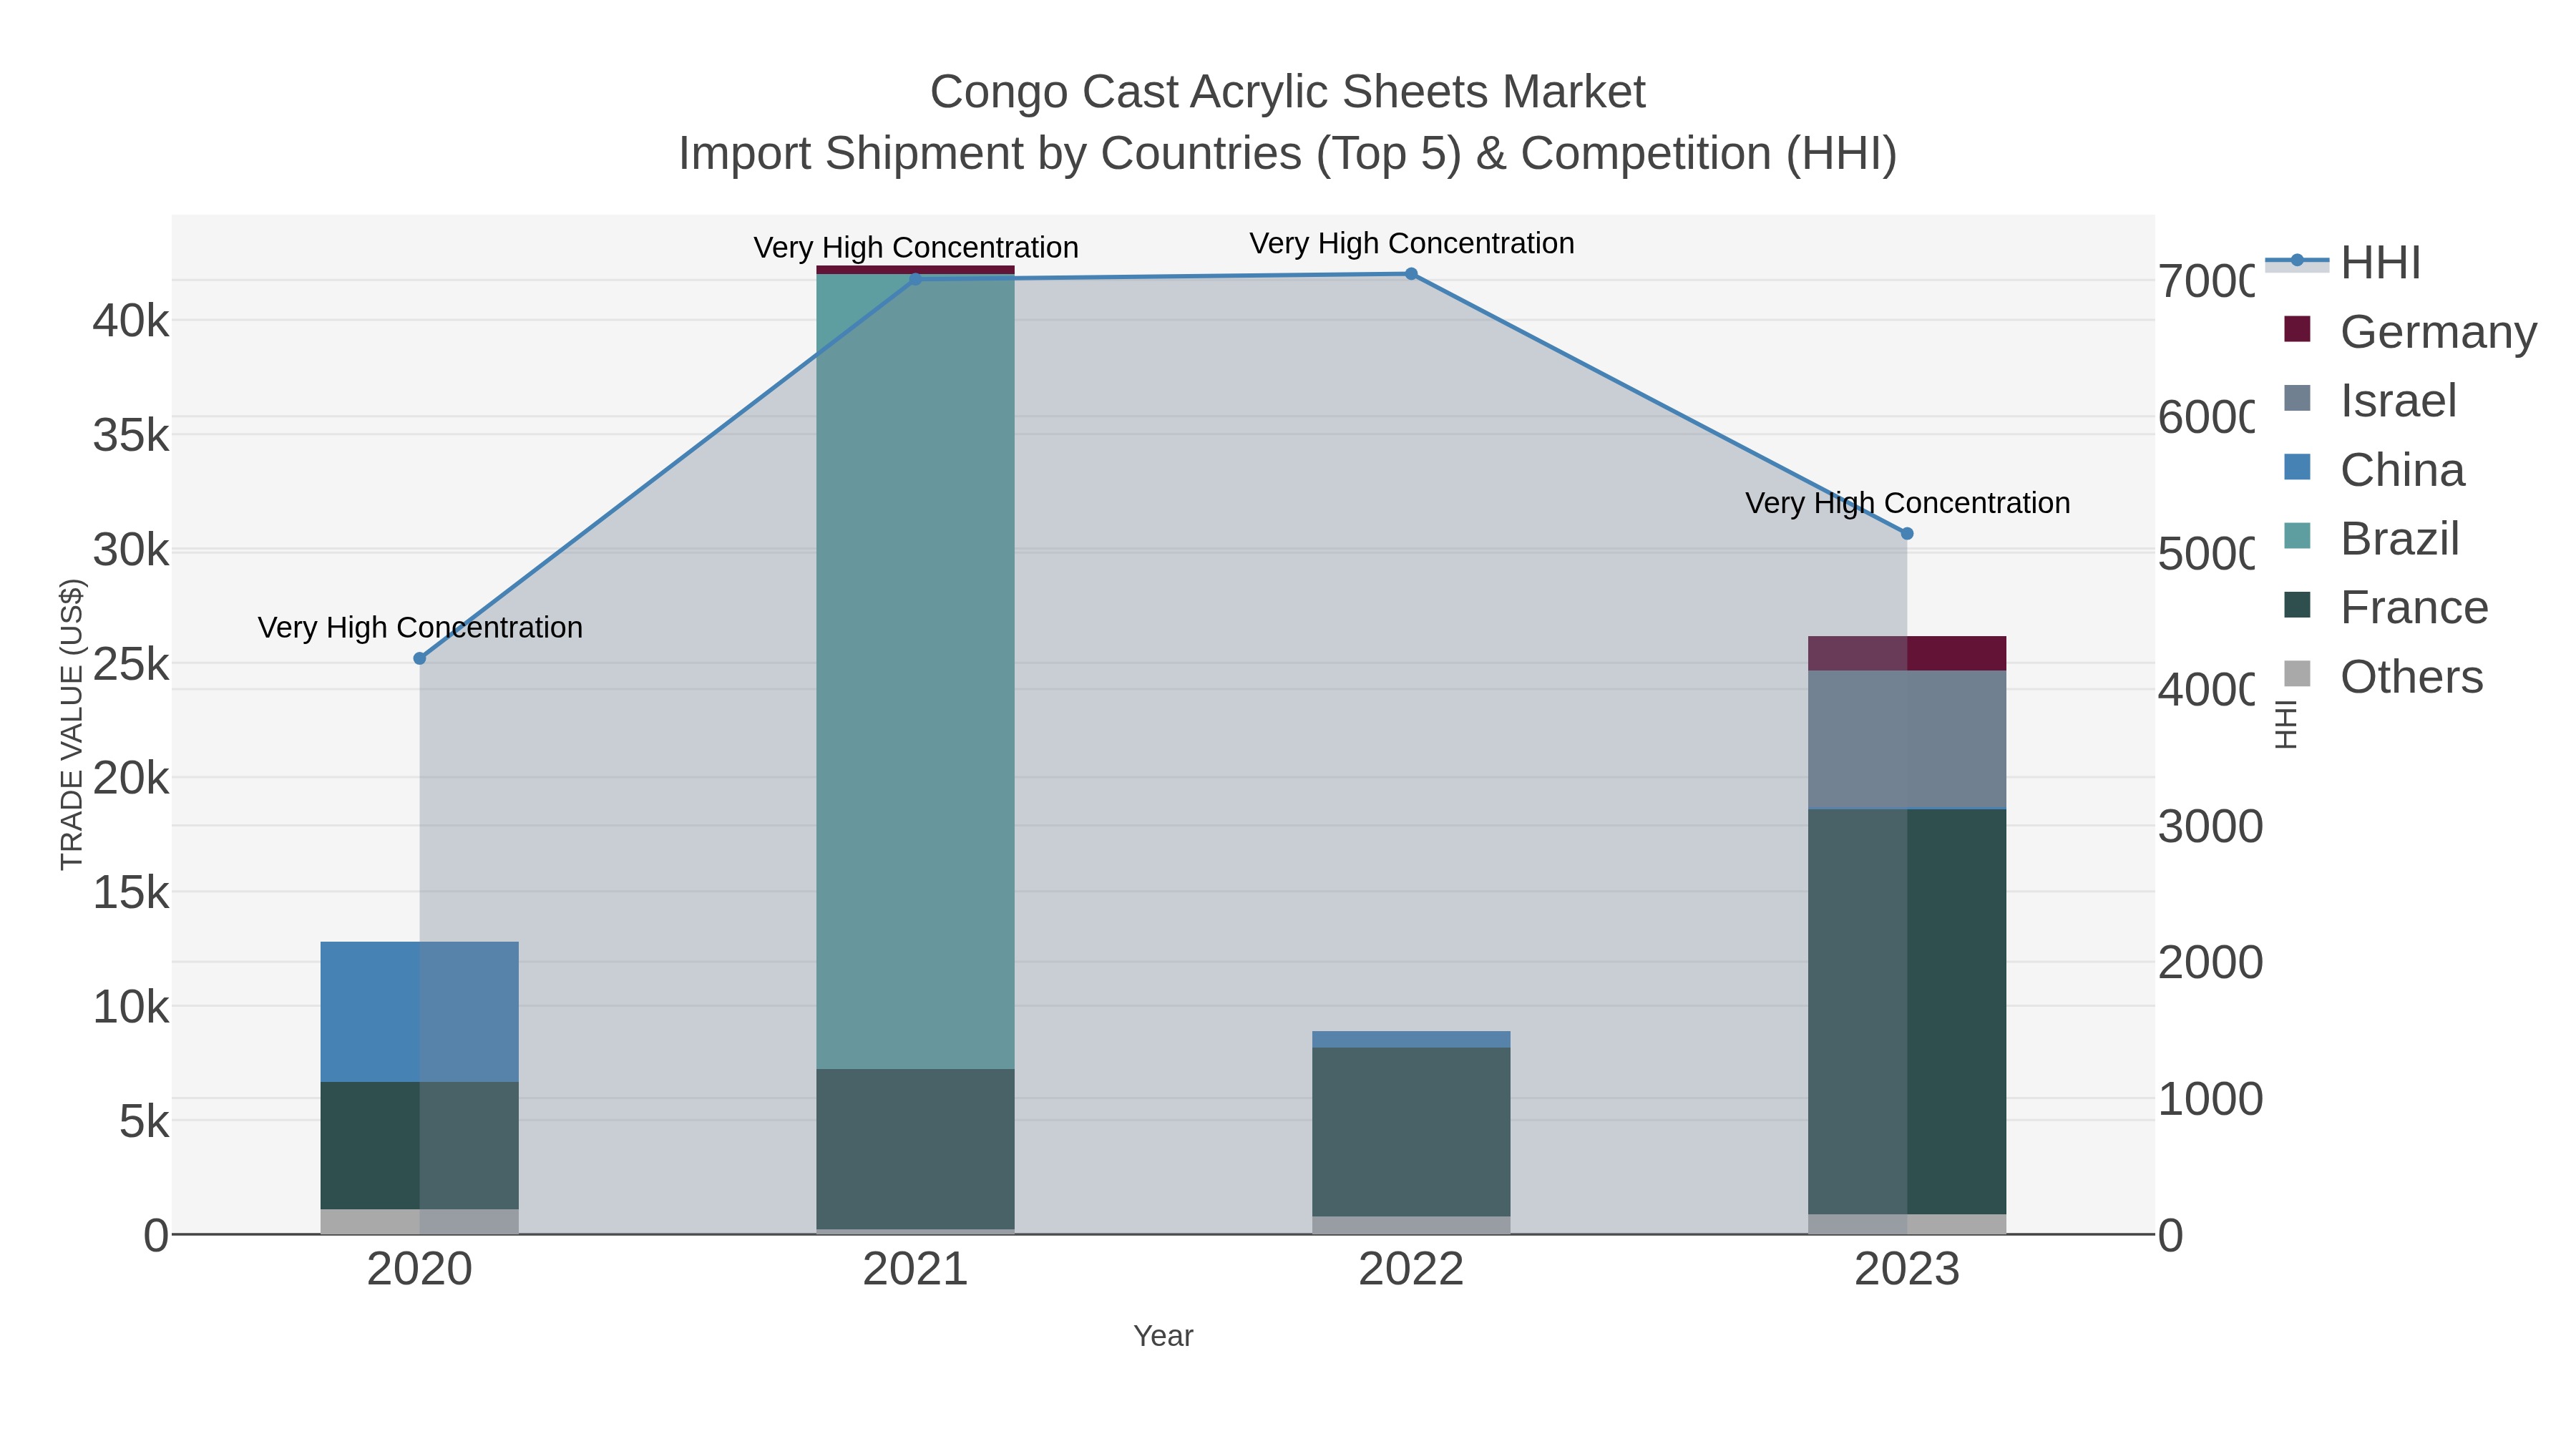The width and height of the screenshot is (2576, 1449).
Task: Click the Germany bar segment atop 2021
Action: tap(915, 270)
